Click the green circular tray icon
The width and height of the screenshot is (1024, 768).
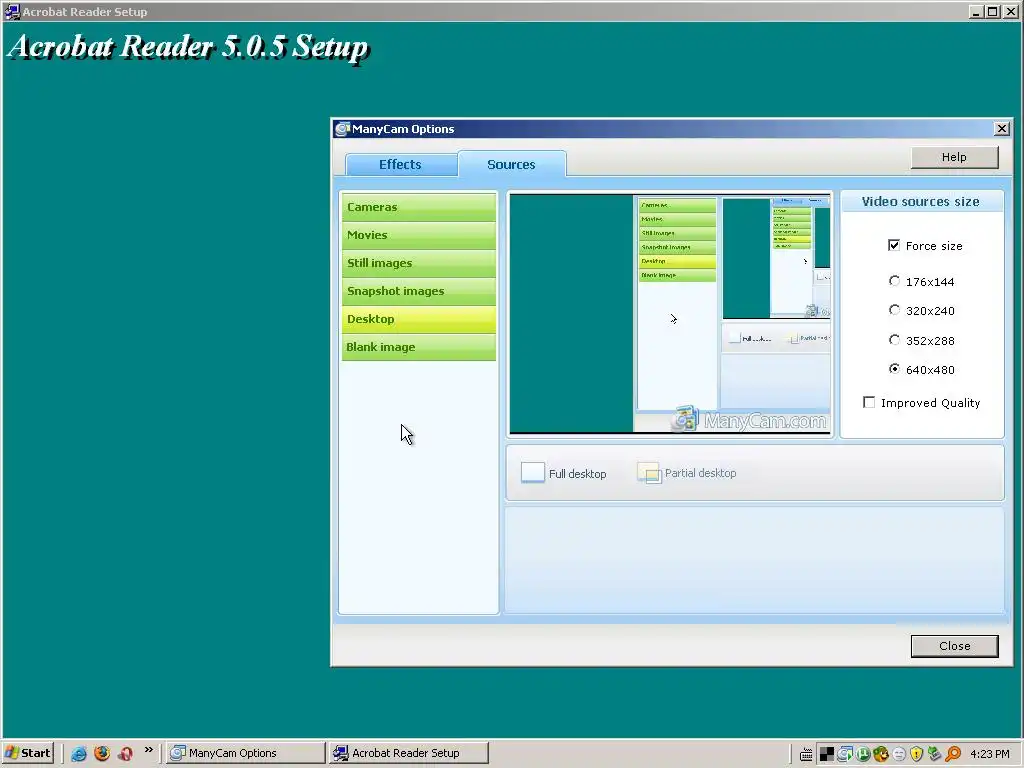click(863, 754)
